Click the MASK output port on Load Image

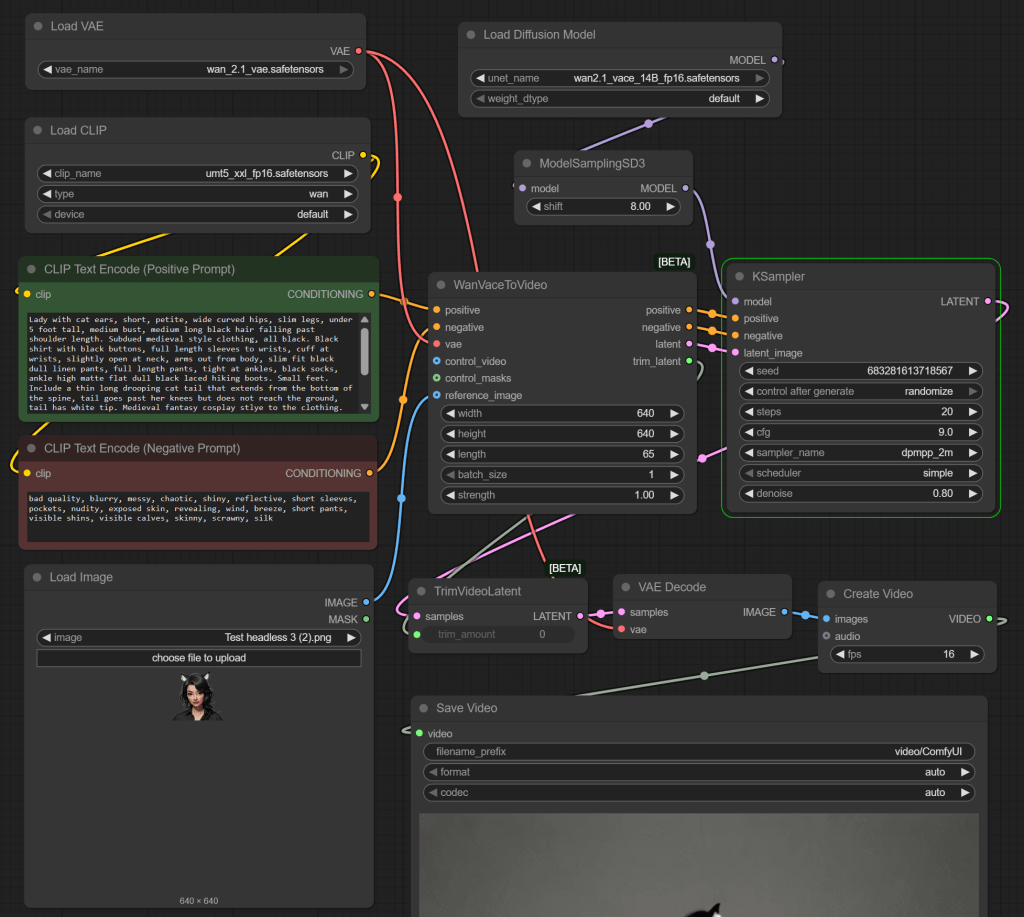pyautogui.click(x=366, y=619)
